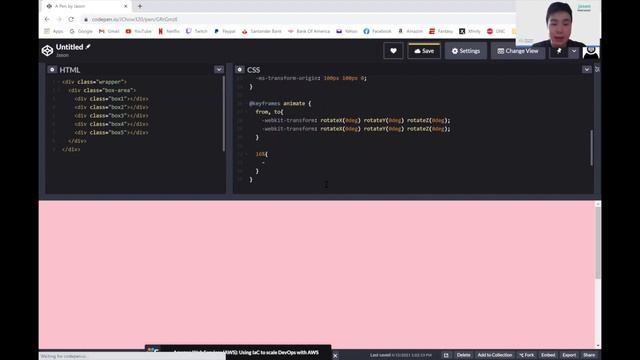Image resolution: width=640 pixels, height=360 pixels.
Task: Click the preview pane scrollbar
Action: pos(598,243)
